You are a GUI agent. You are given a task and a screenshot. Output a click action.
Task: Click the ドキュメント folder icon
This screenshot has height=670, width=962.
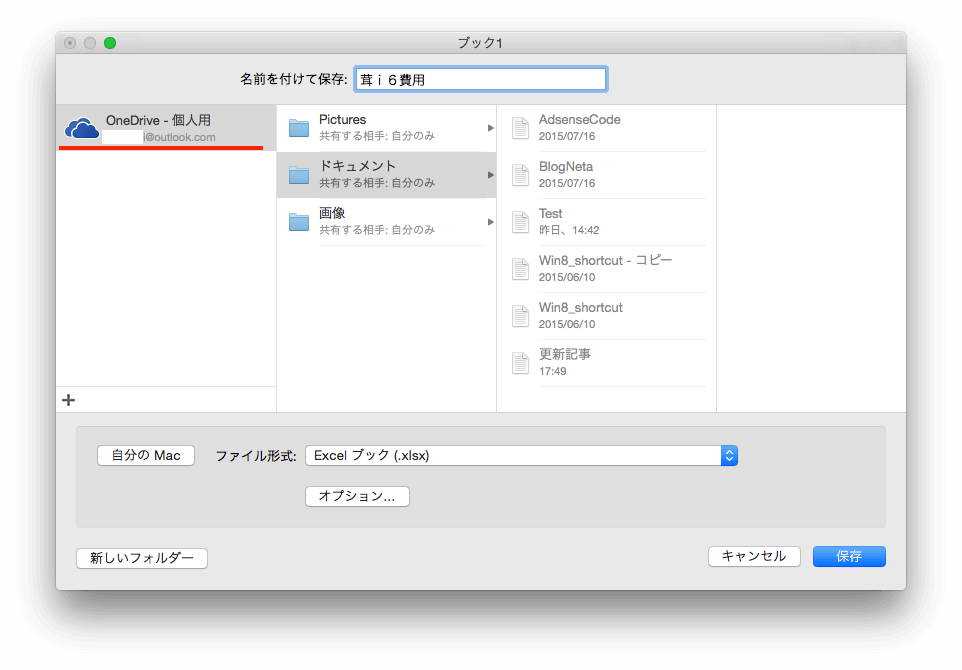(x=299, y=175)
